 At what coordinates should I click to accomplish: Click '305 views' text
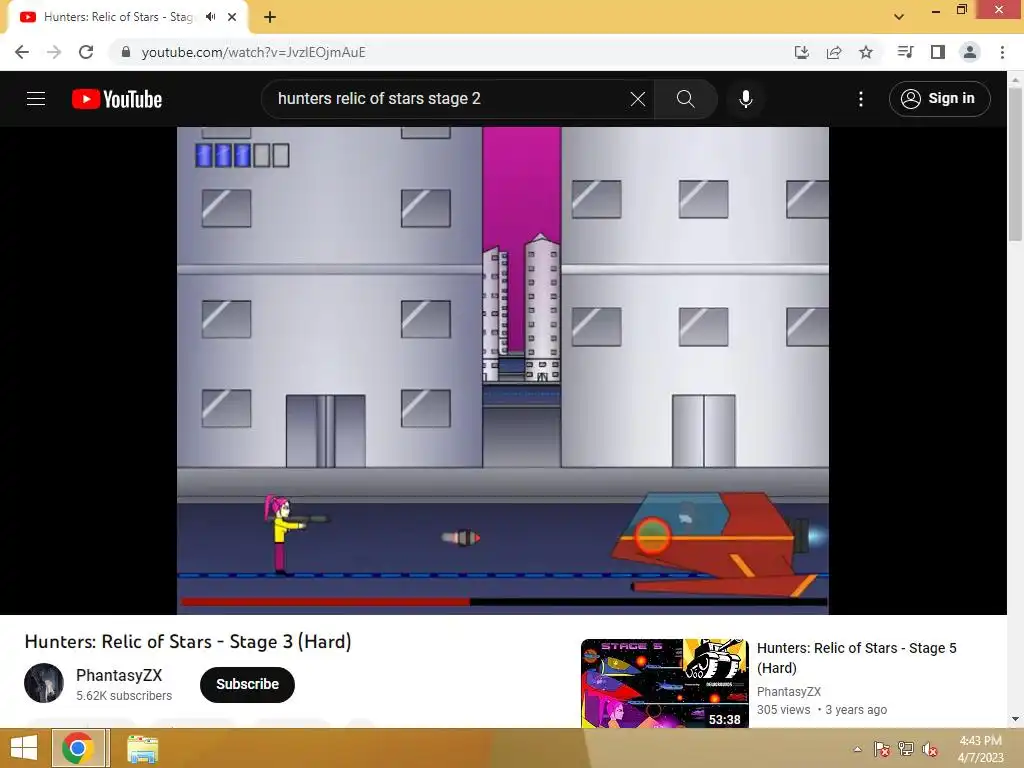tap(783, 710)
